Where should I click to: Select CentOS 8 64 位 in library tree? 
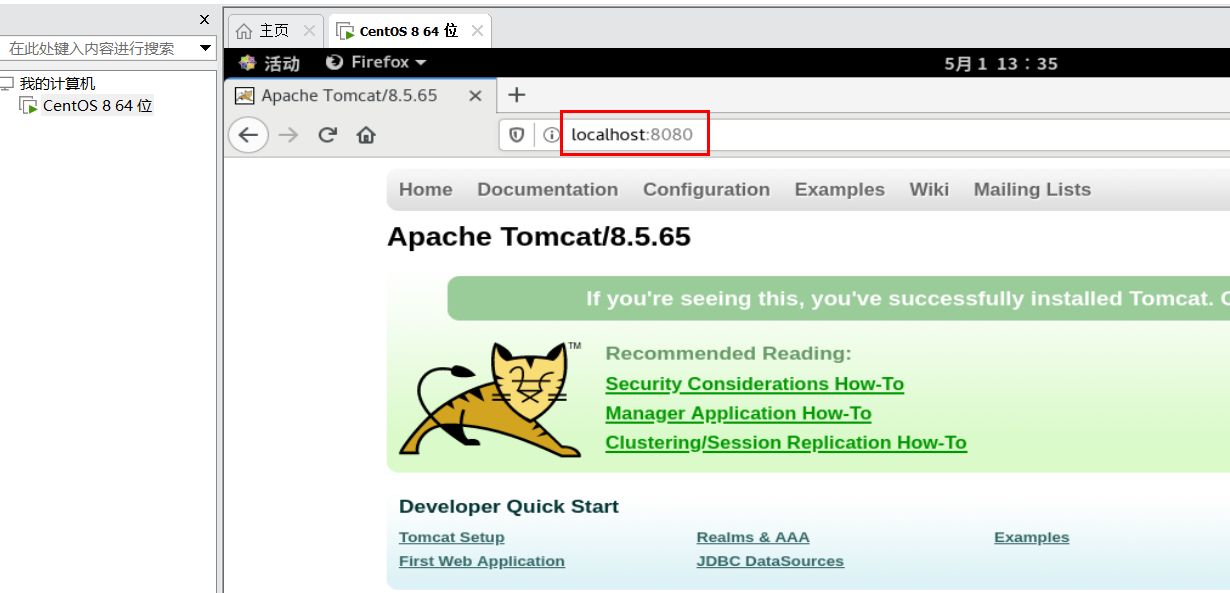tap(97, 105)
